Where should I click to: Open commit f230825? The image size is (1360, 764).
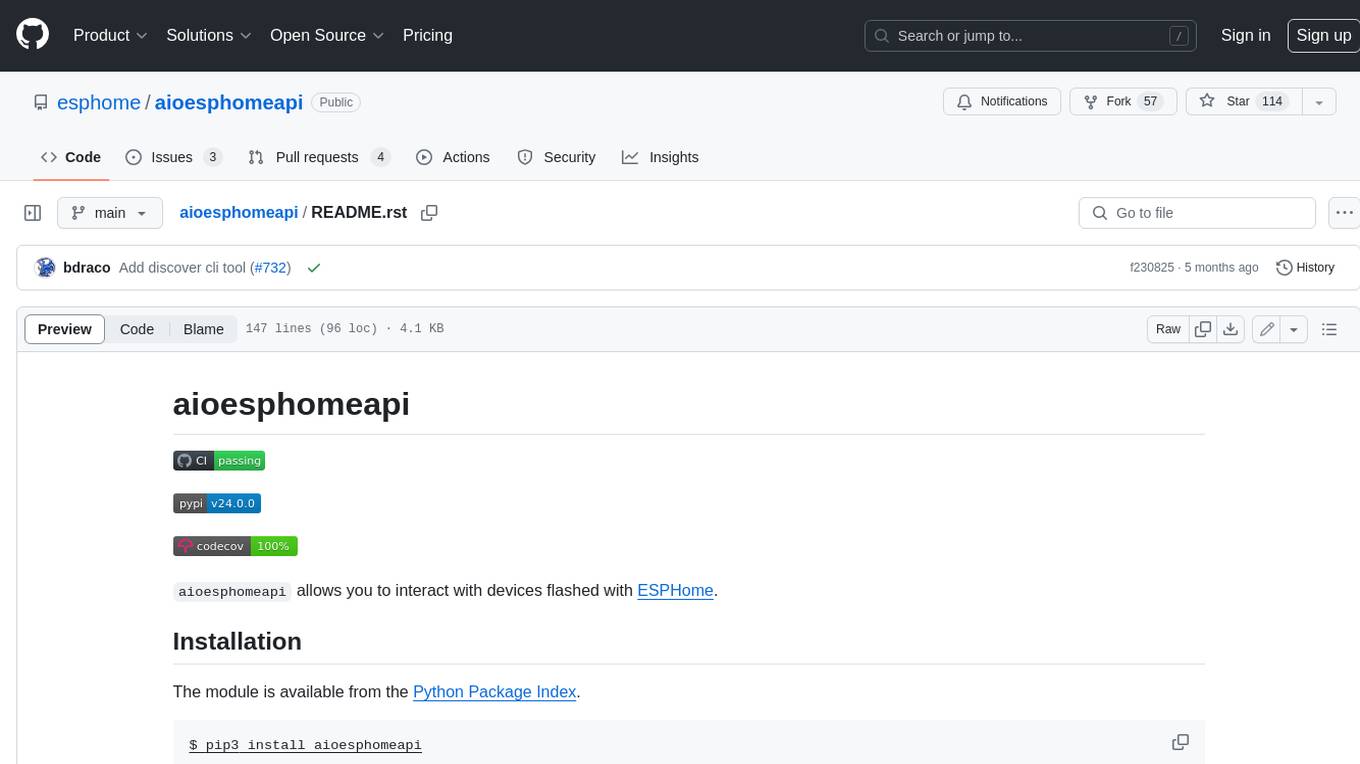pyautogui.click(x=1152, y=268)
